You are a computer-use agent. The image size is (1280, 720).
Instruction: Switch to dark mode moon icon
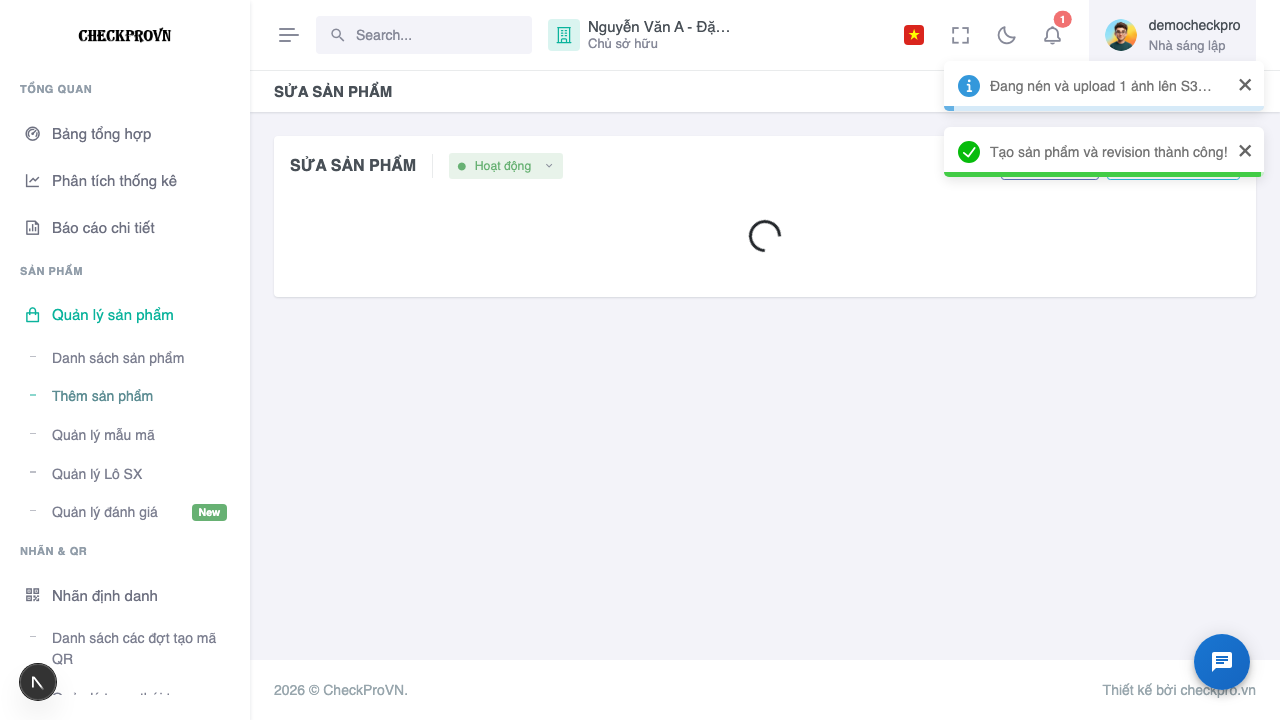point(1007,35)
